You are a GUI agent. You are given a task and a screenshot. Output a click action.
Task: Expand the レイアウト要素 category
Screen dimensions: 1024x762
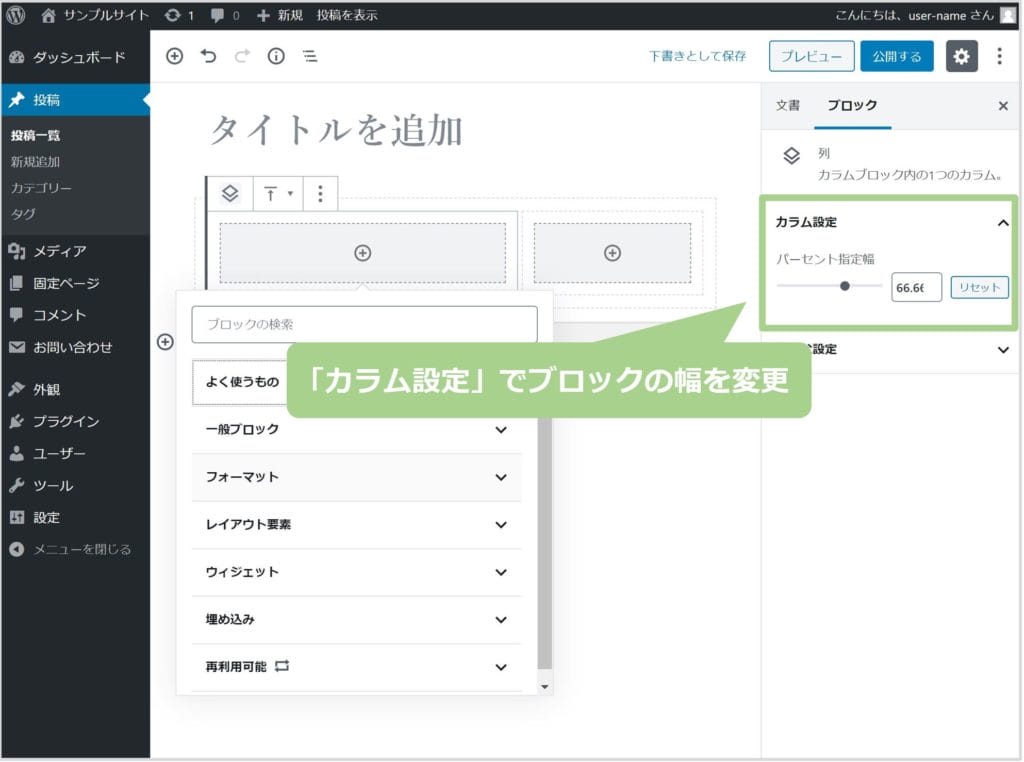[356, 525]
